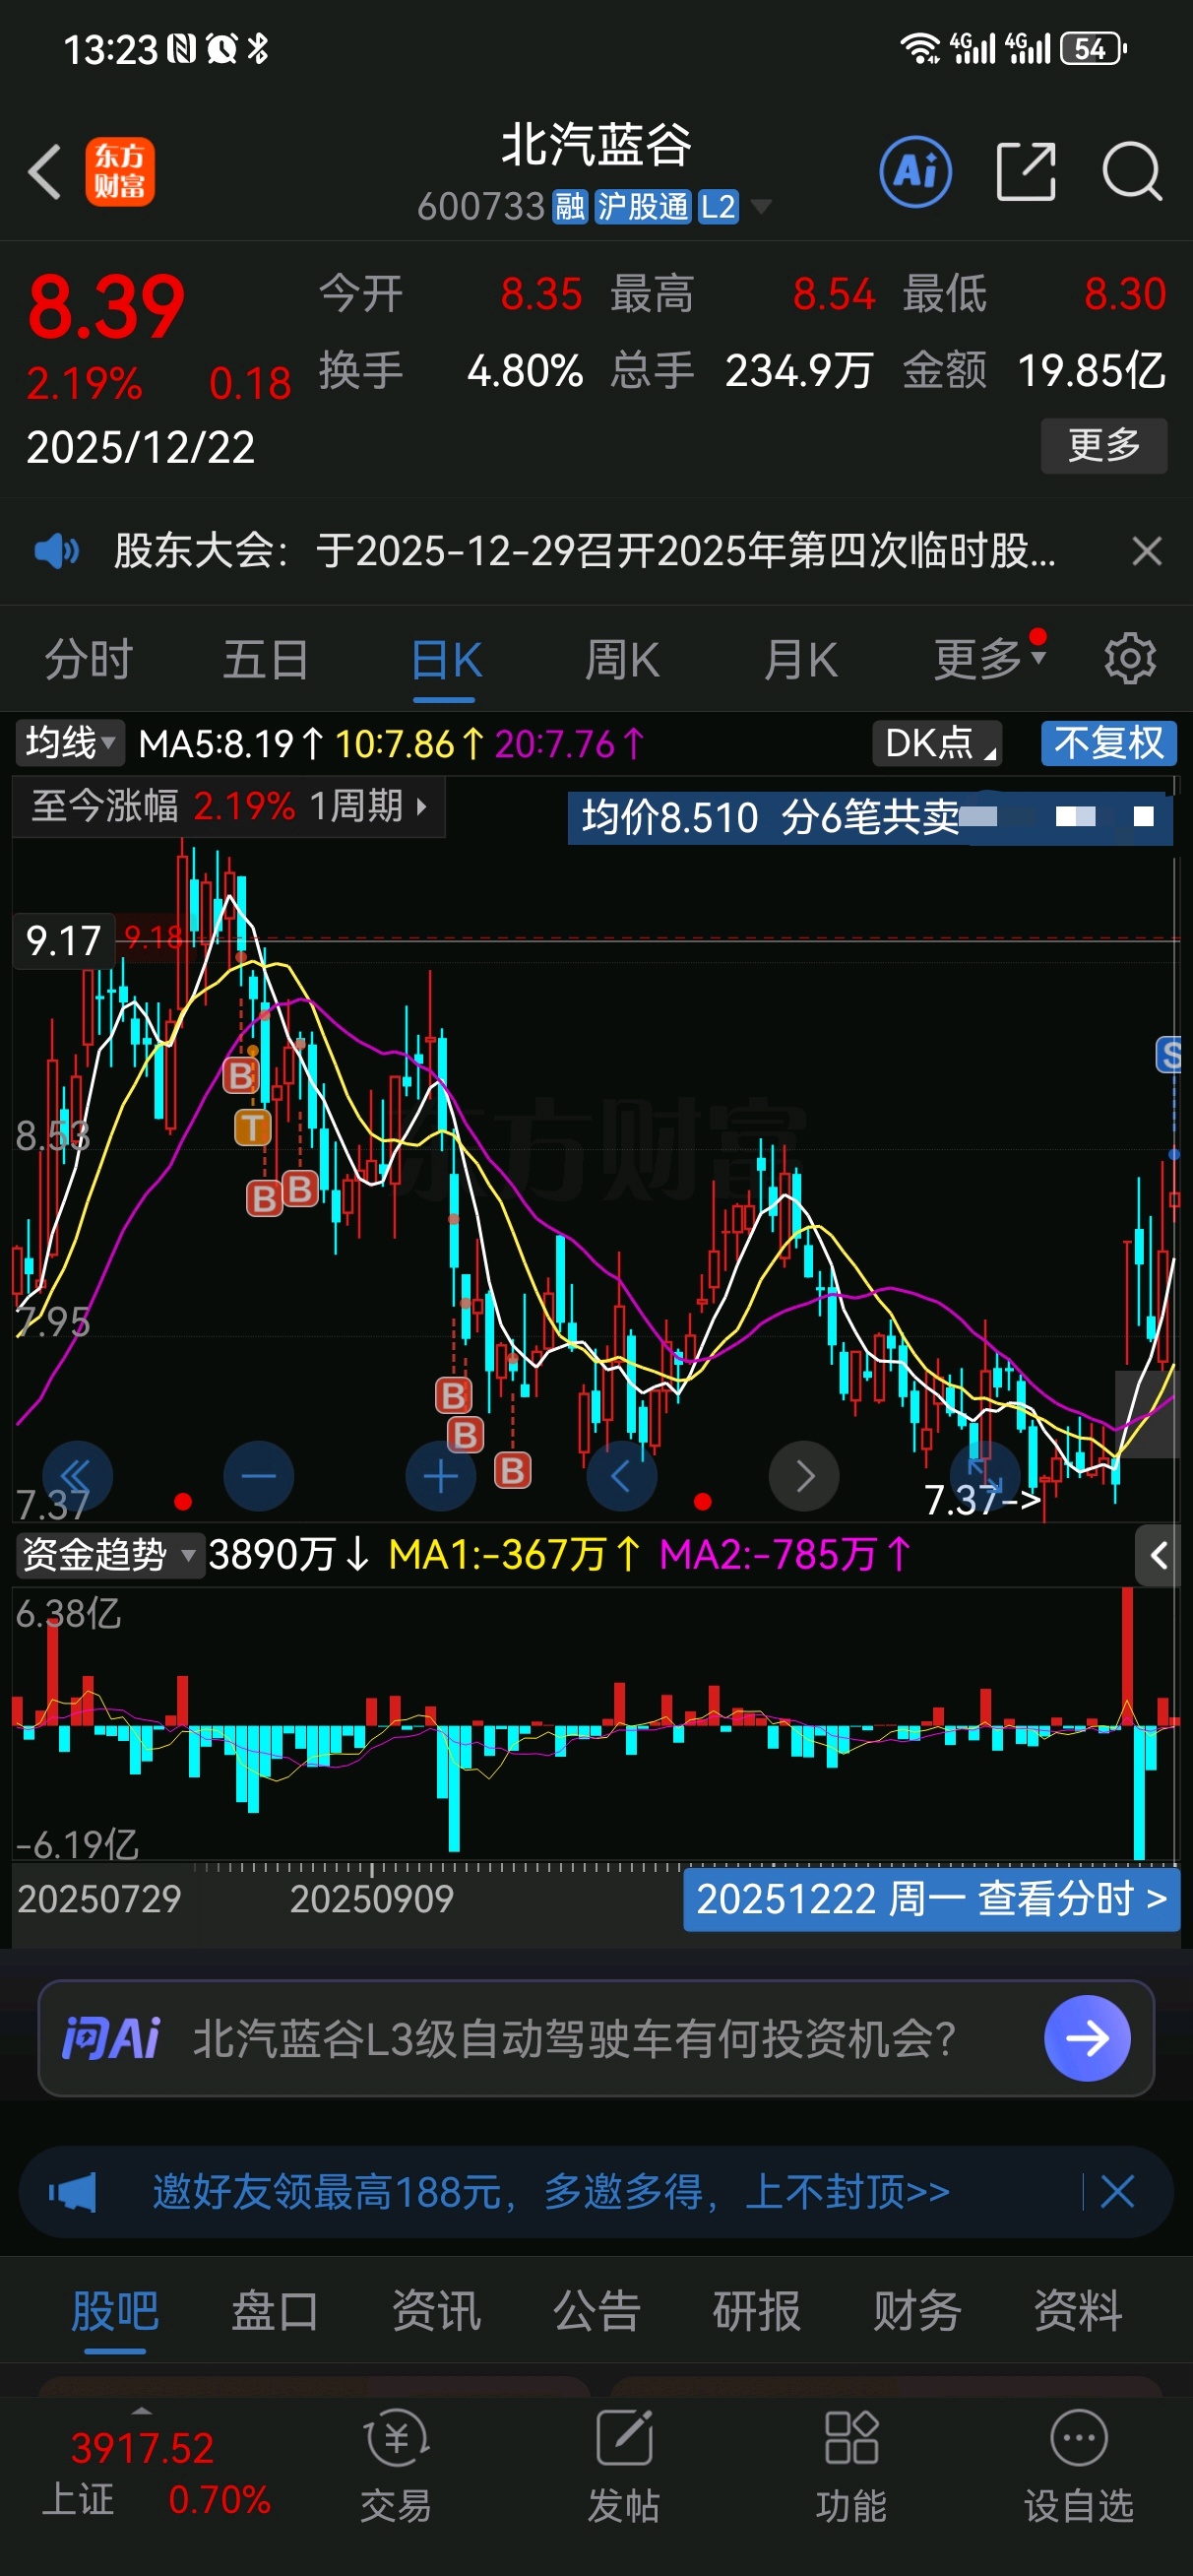
Task: Switch to 公告 tab
Action: [596, 2310]
